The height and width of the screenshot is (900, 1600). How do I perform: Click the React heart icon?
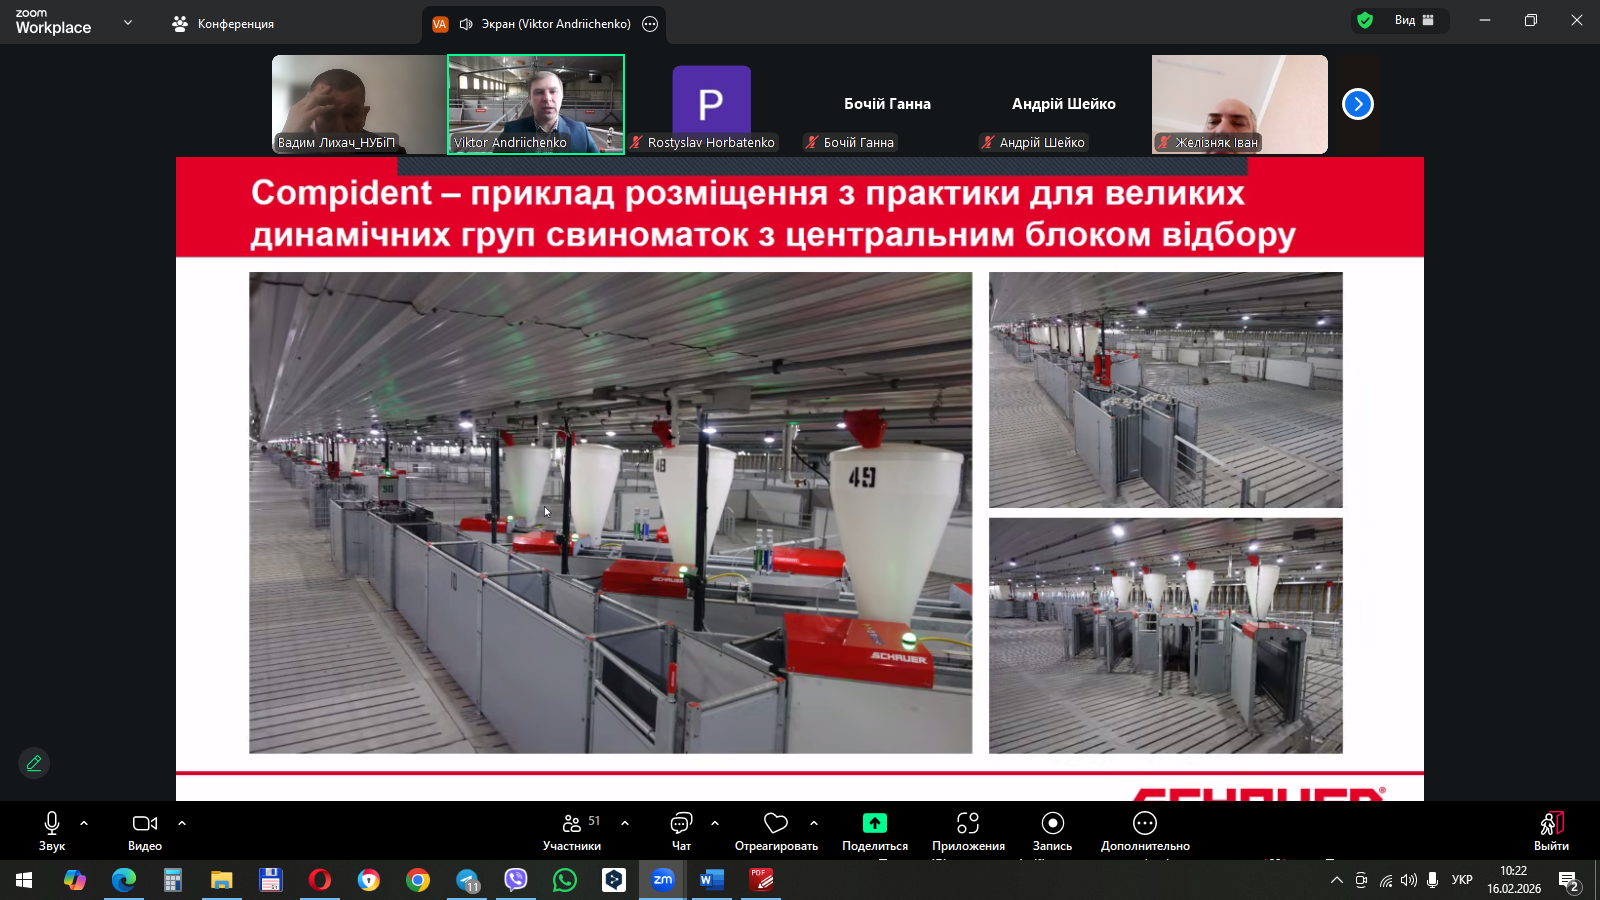point(776,823)
